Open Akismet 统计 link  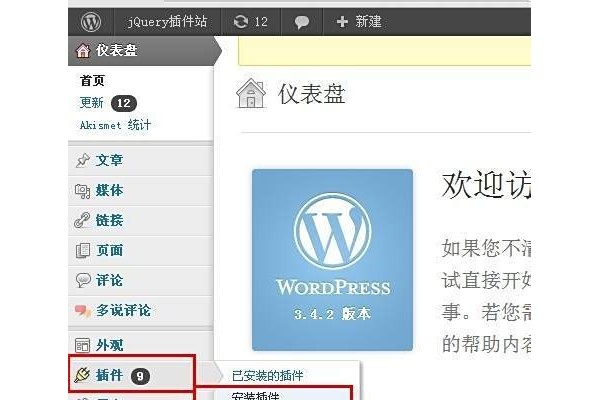[x=115, y=125]
